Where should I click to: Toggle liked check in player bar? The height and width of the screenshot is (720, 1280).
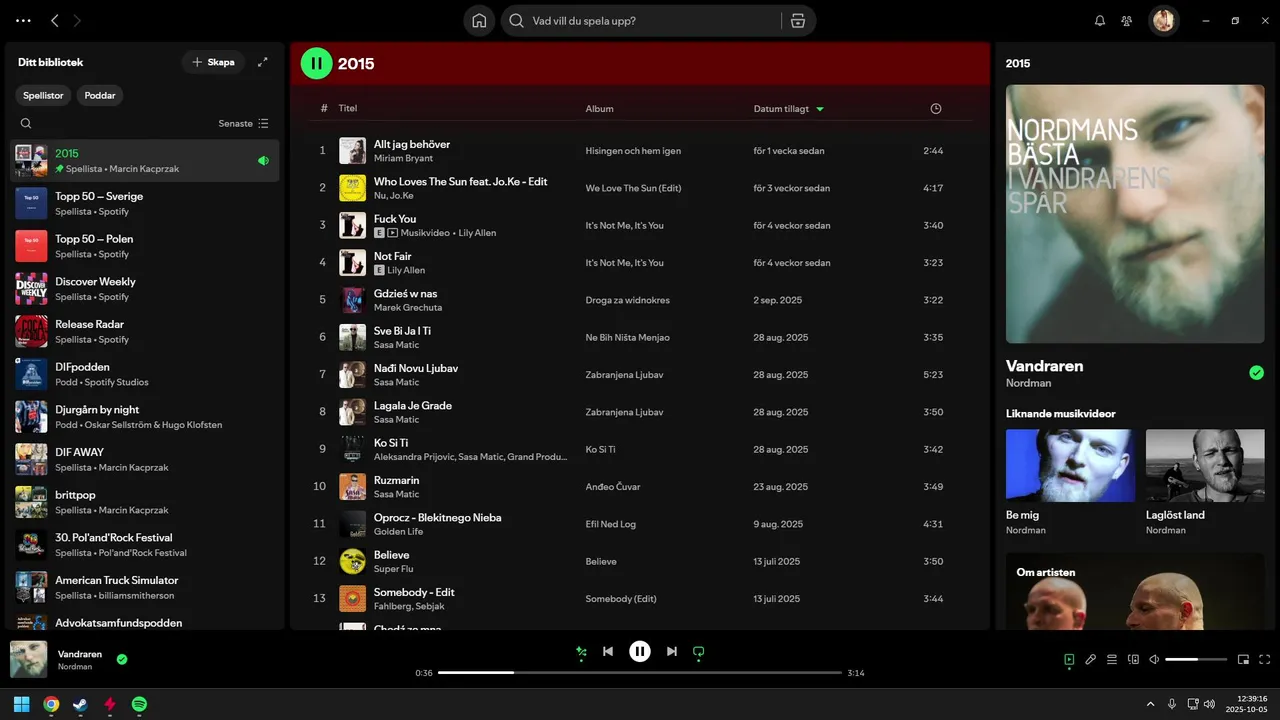(x=122, y=660)
